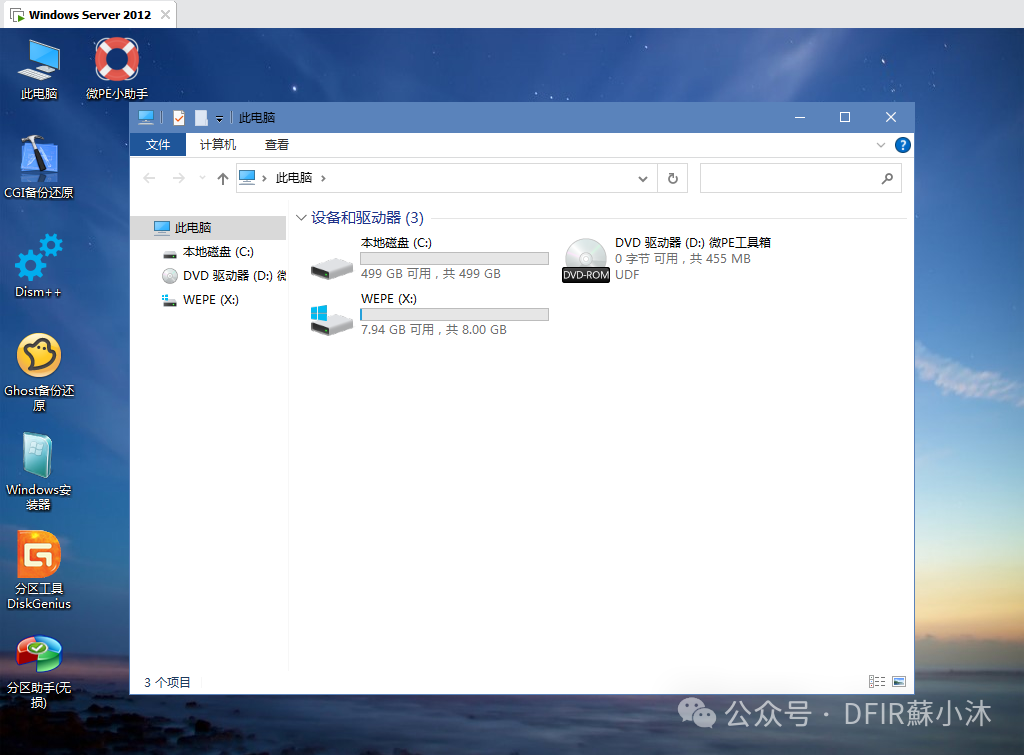Click computer icon in address bar
1024x755 pixels.
click(x=247, y=177)
